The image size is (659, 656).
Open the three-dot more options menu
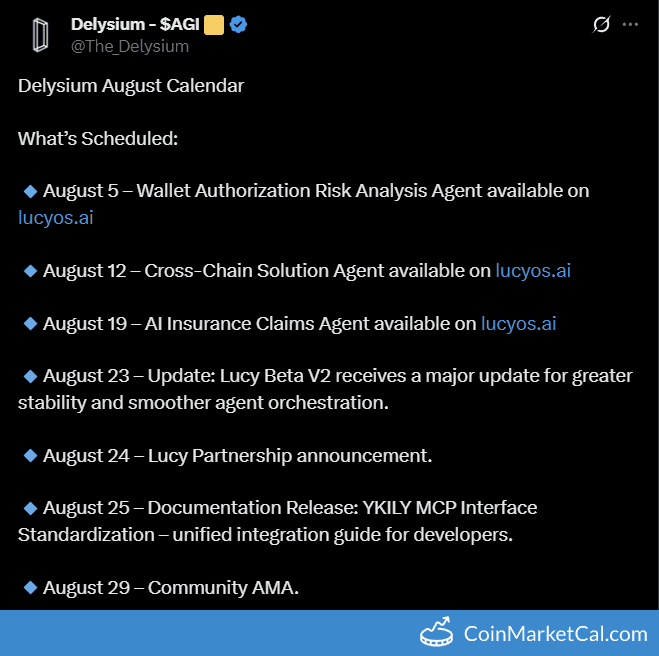(630, 25)
